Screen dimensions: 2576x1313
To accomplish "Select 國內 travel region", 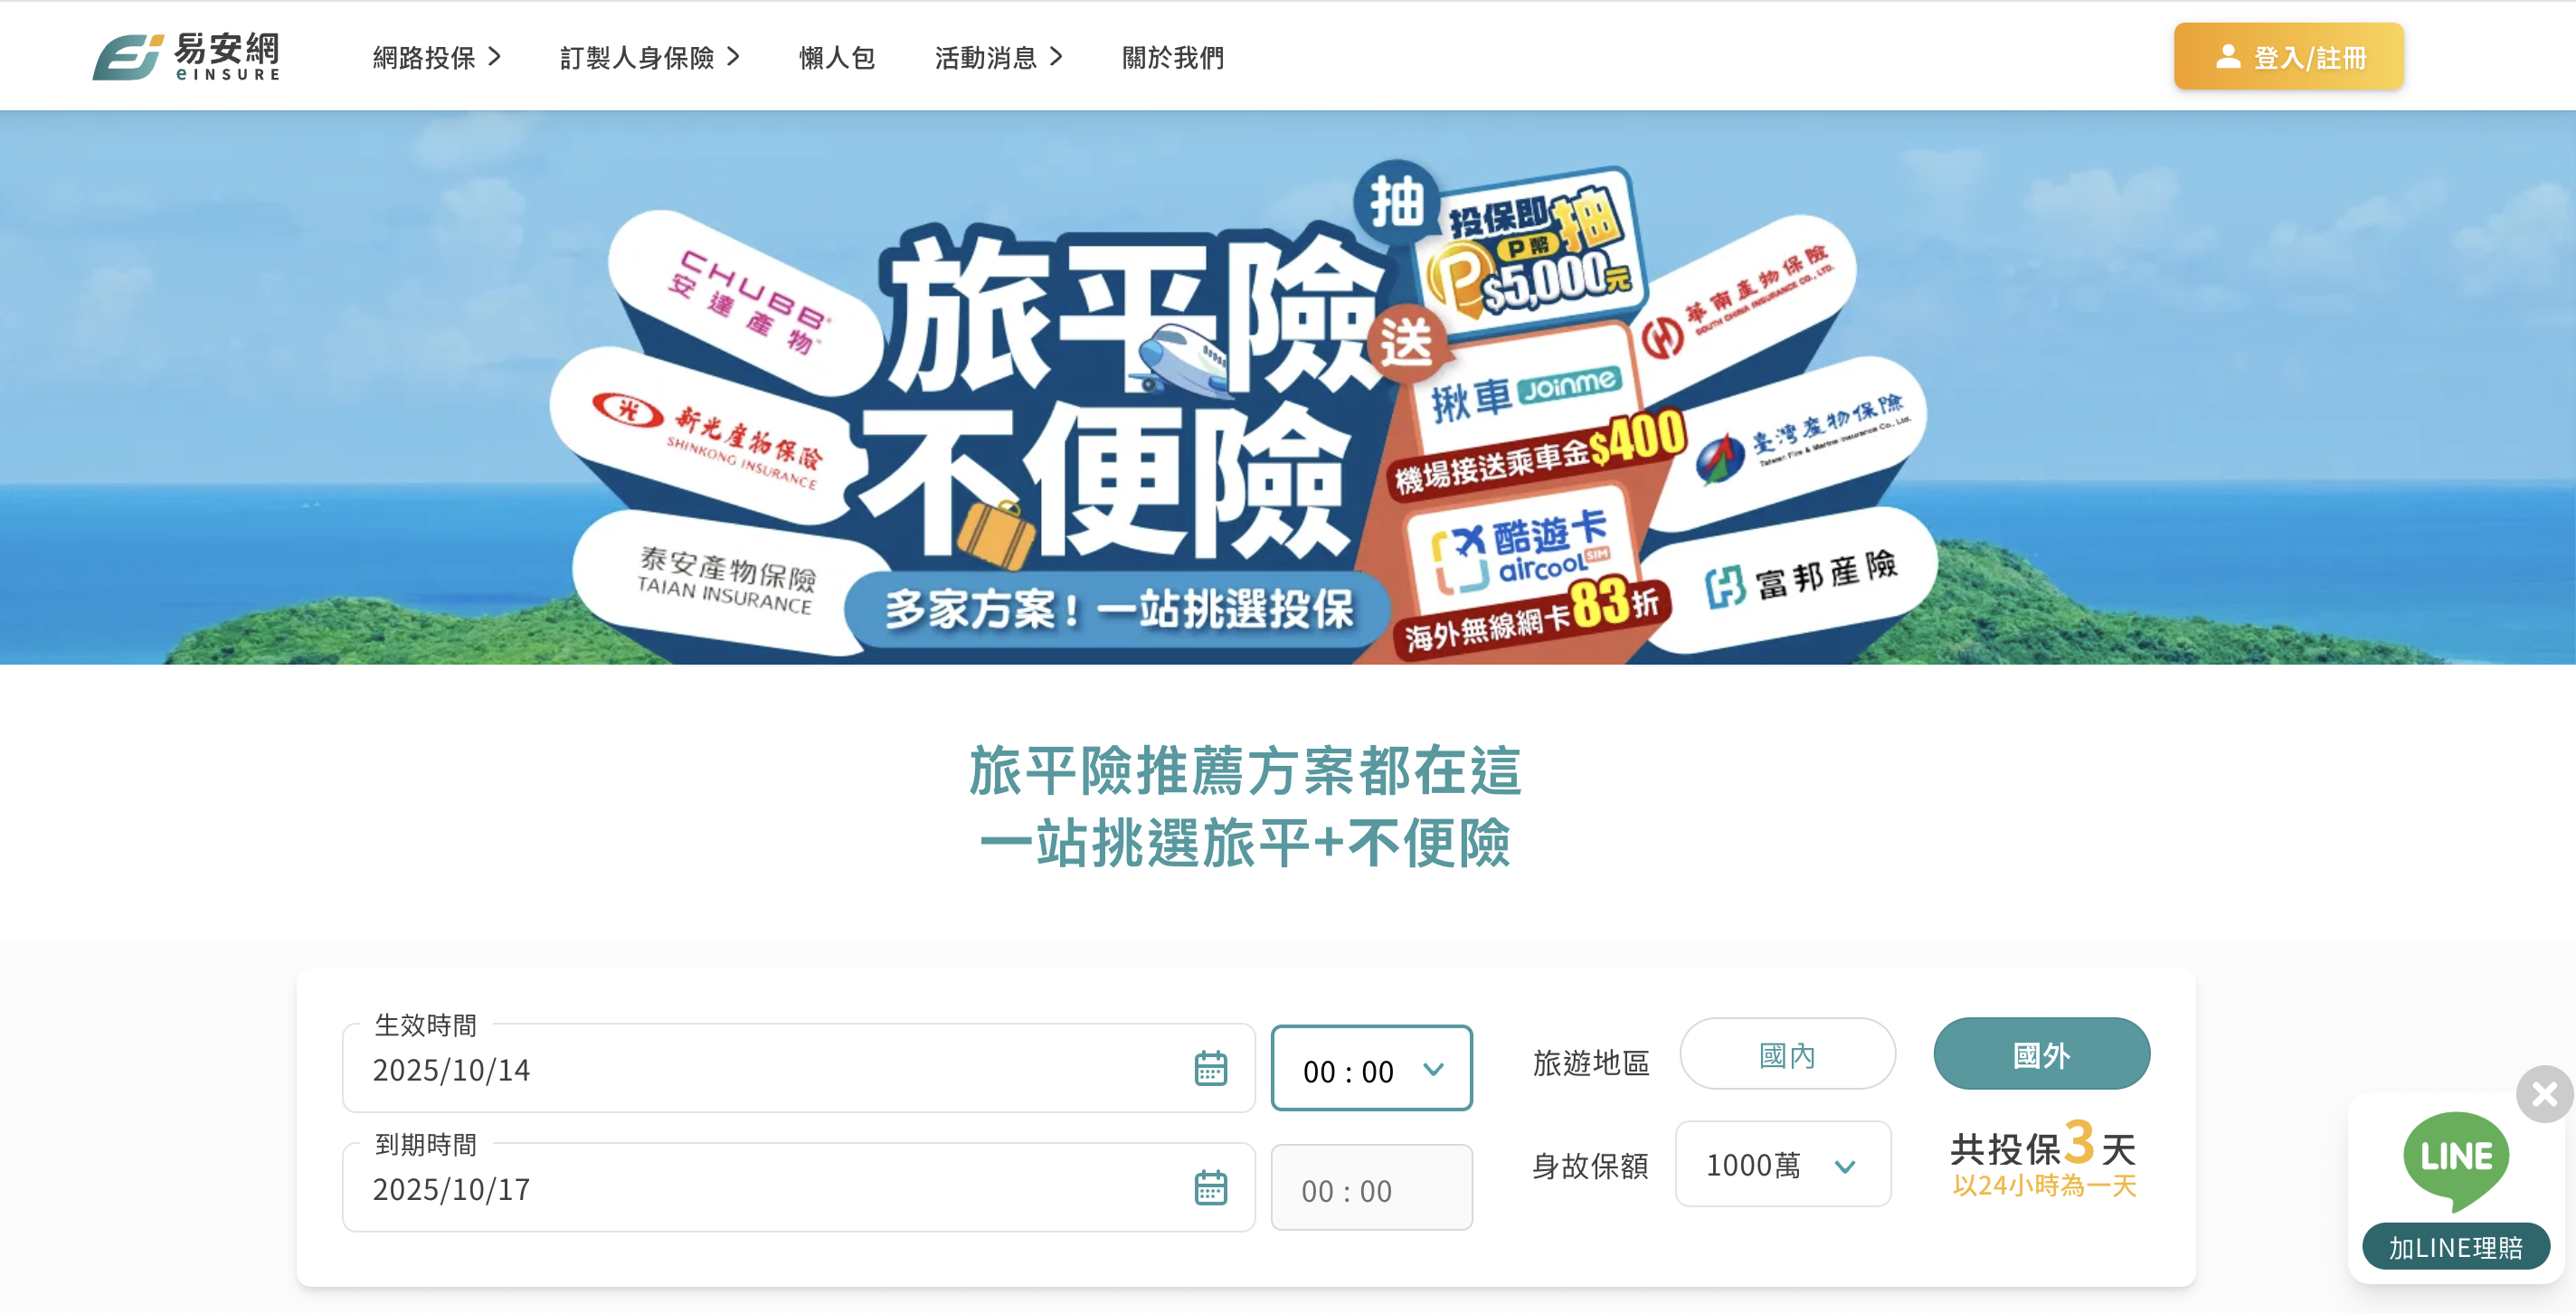I will coord(1787,1054).
